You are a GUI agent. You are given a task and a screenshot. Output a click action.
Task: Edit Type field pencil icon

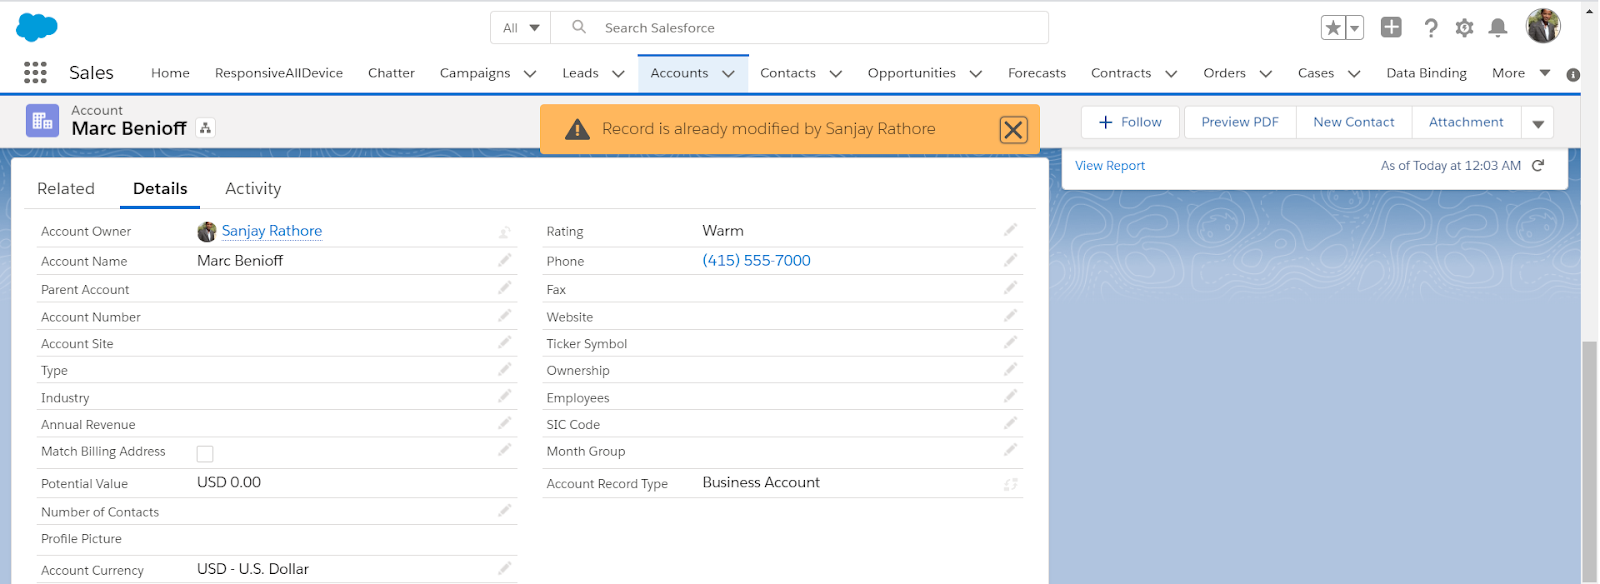[505, 369]
